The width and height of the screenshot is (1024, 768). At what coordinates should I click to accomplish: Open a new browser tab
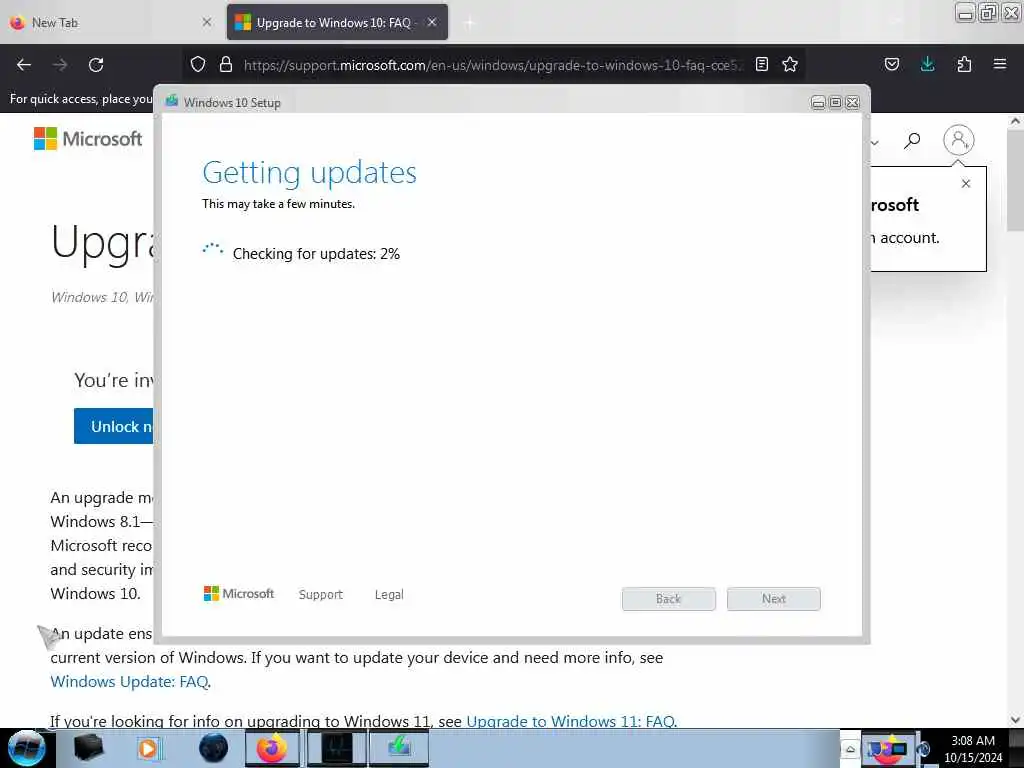(x=470, y=23)
